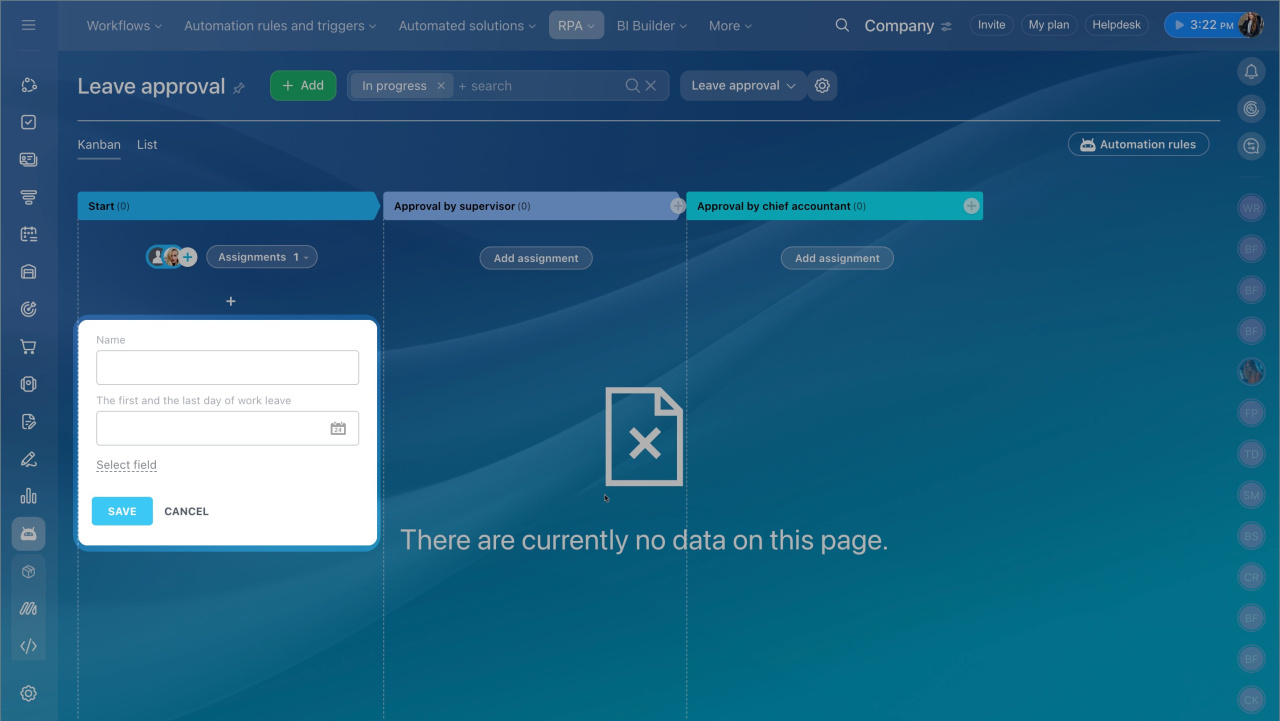1280x721 pixels.
Task: Switch to the List view tab
Action: [x=147, y=145]
